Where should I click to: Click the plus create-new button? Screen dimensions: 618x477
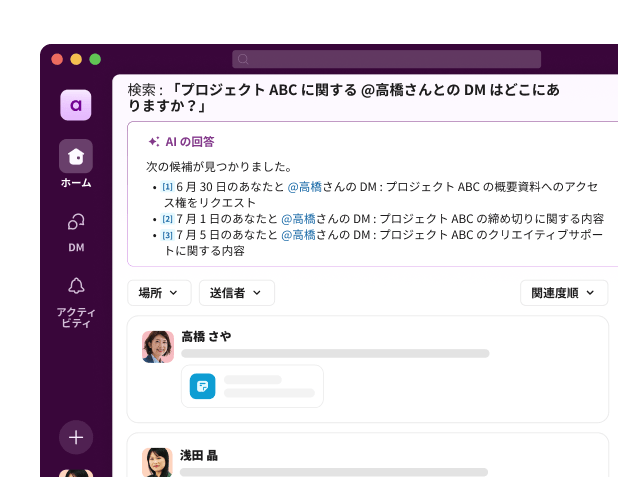(76, 437)
